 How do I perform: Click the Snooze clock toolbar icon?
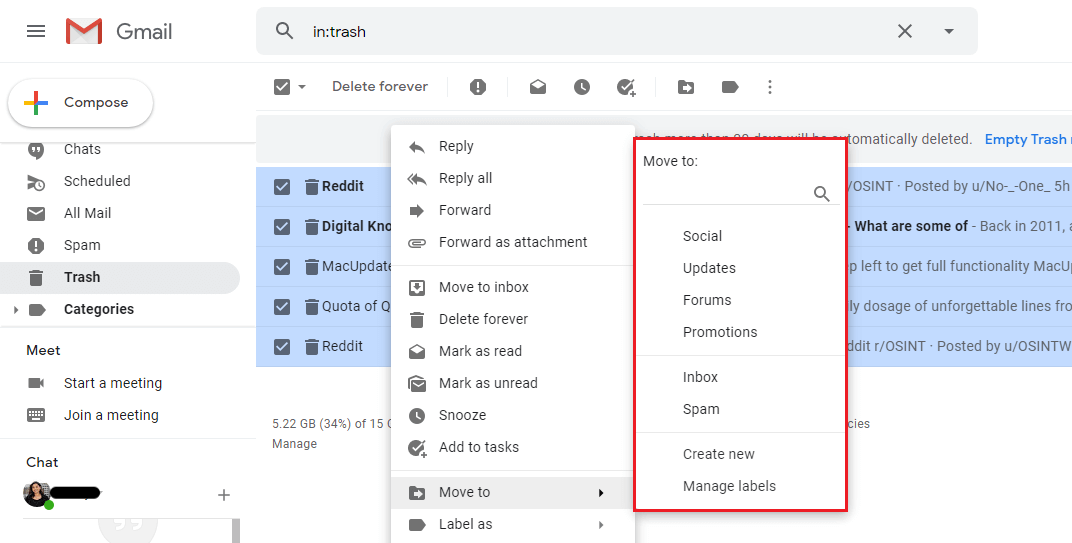coord(582,87)
